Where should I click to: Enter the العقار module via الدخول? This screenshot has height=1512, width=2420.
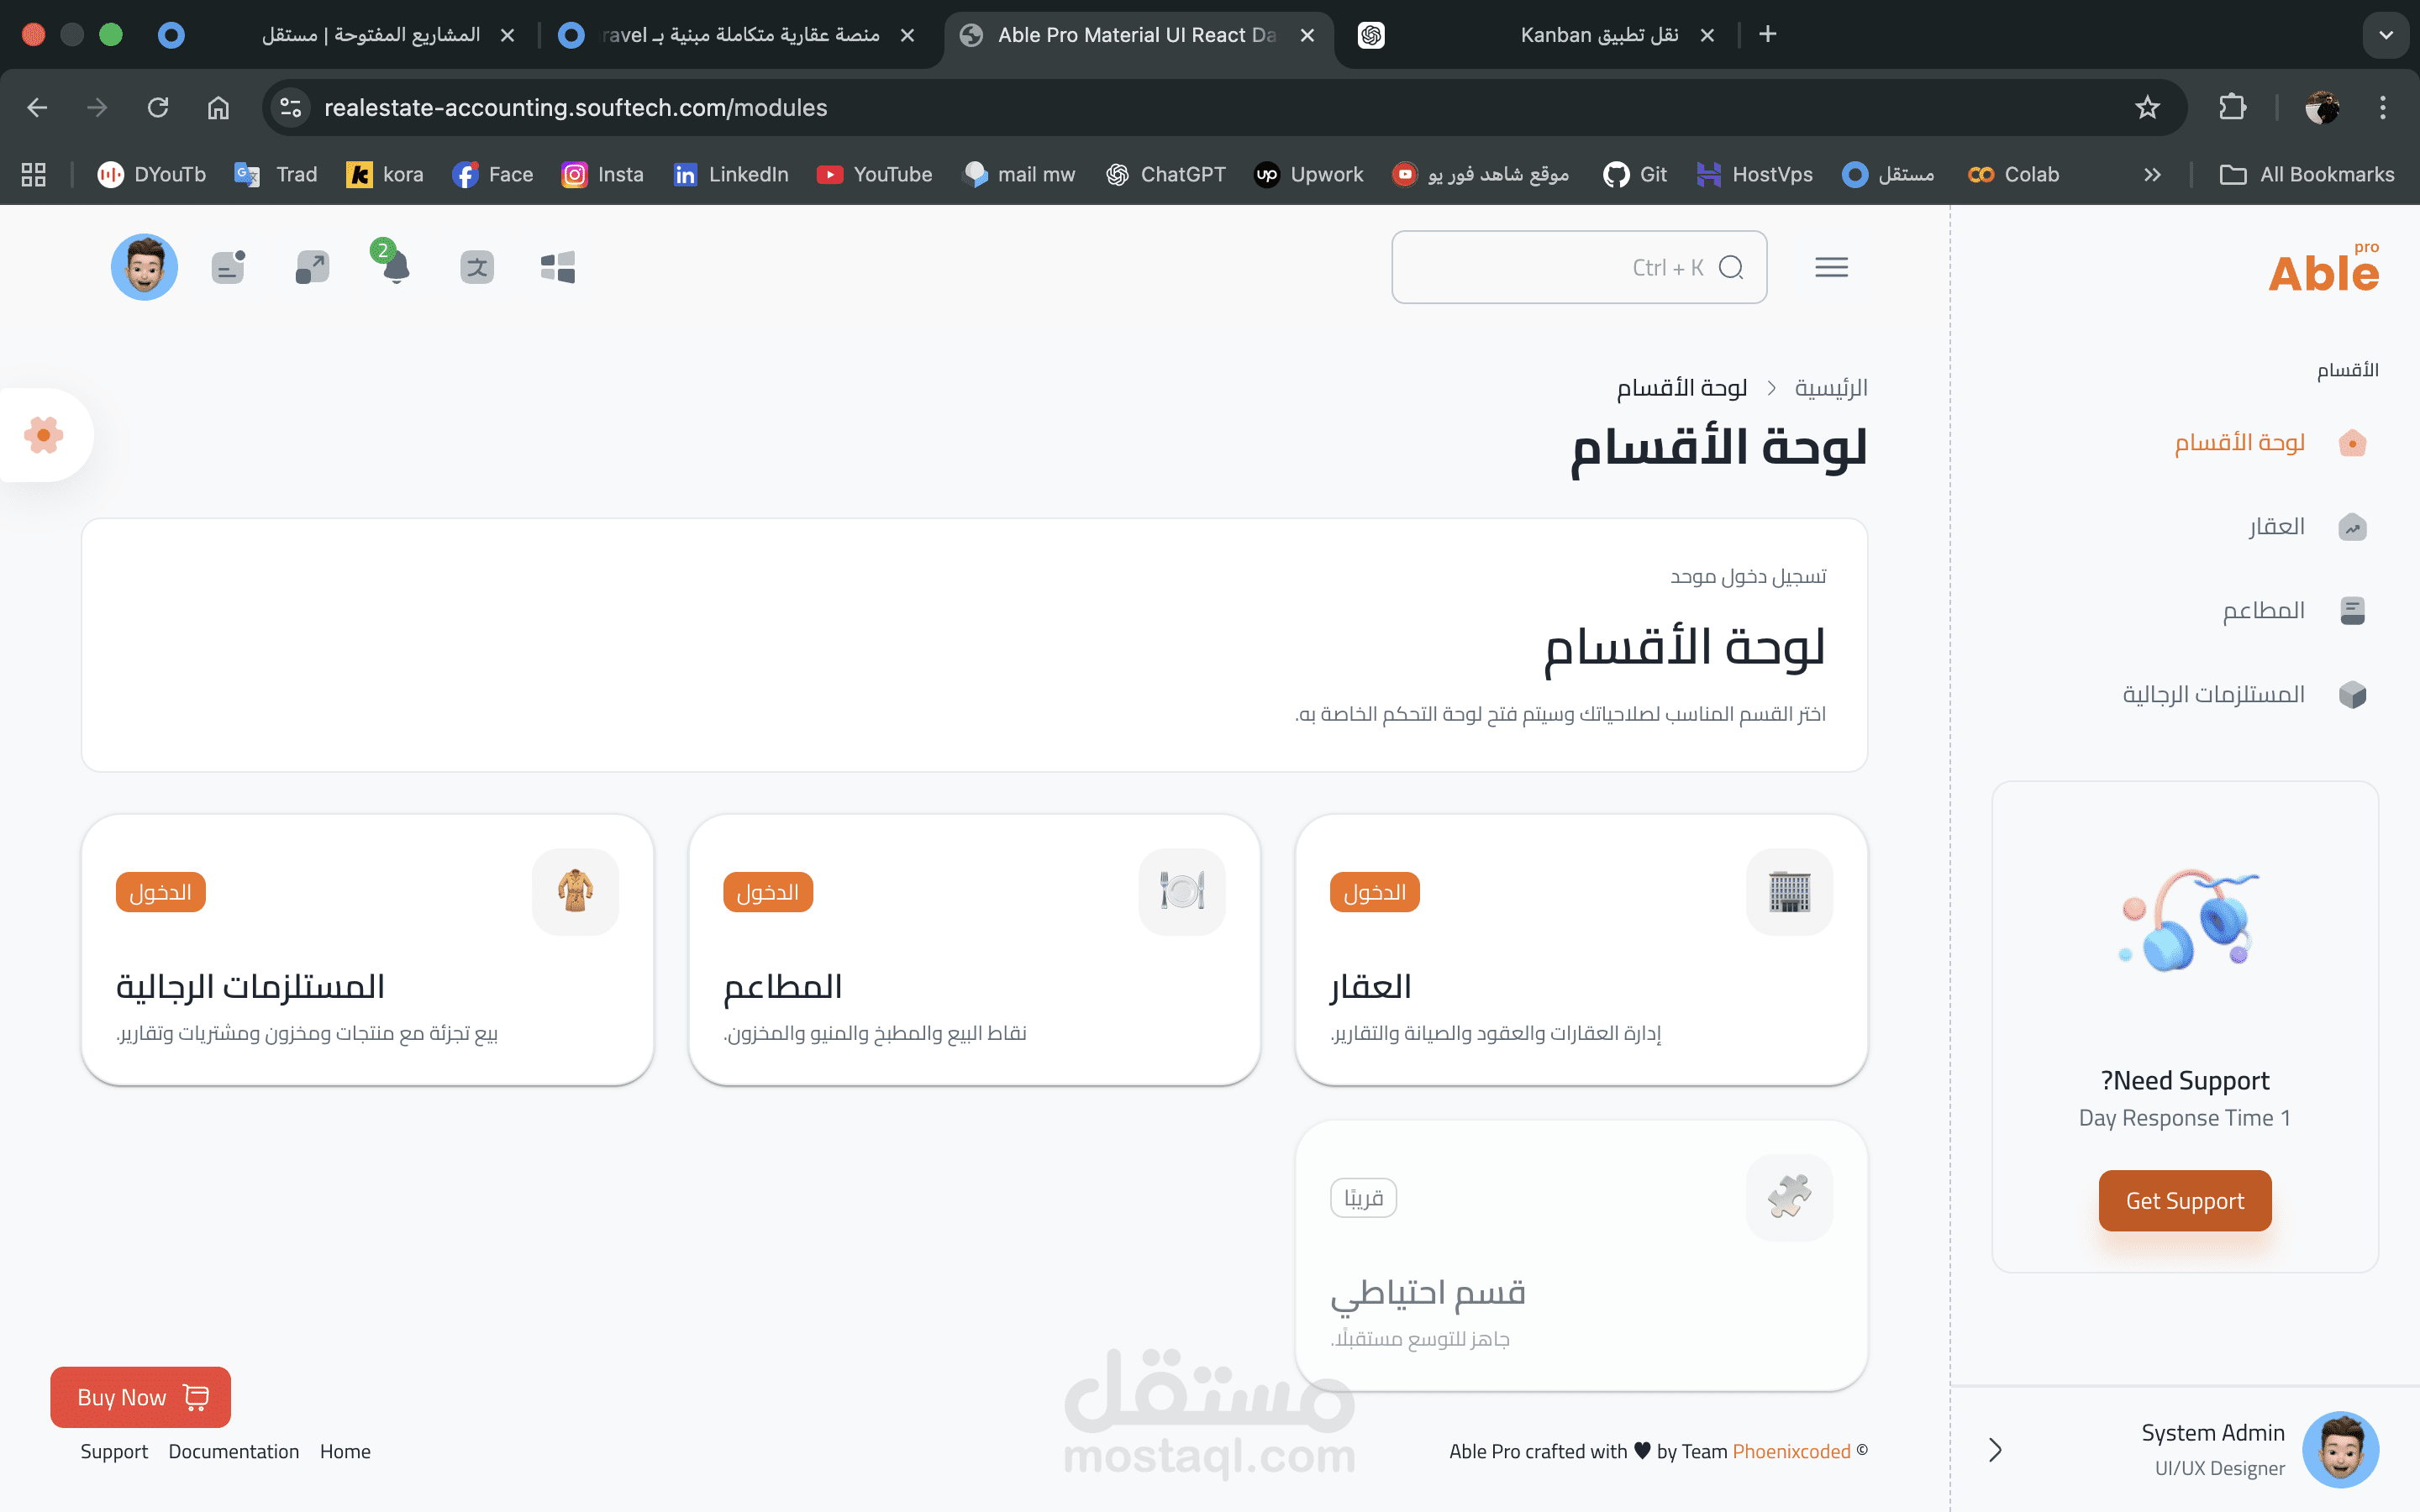tap(1374, 892)
